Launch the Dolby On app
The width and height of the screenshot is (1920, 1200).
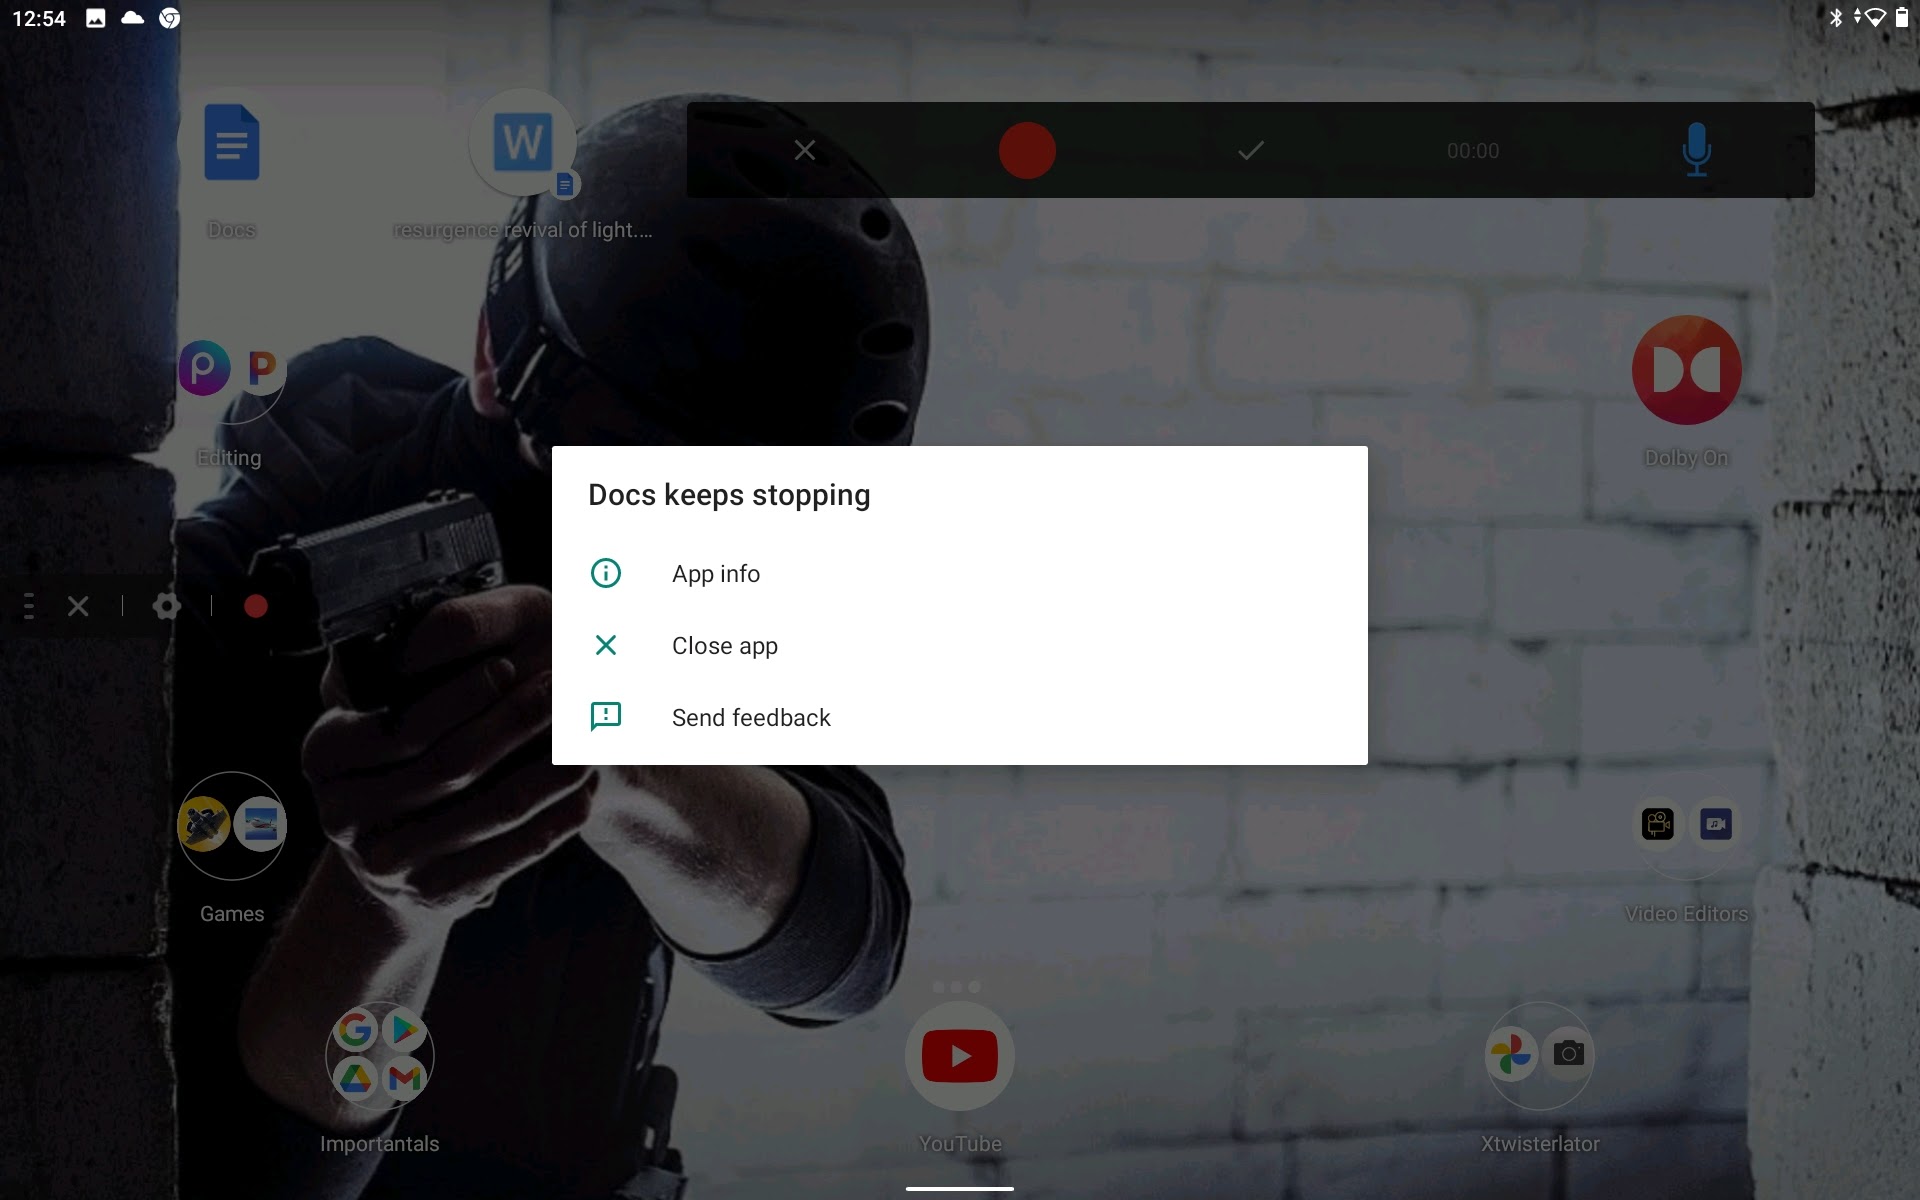(x=1686, y=371)
